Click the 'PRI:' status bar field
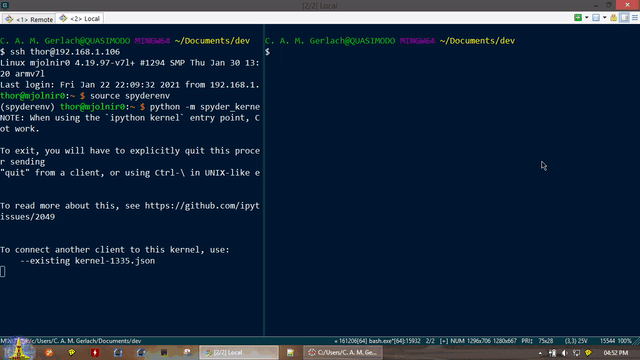The image size is (640, 360). (x=527, y=341)
